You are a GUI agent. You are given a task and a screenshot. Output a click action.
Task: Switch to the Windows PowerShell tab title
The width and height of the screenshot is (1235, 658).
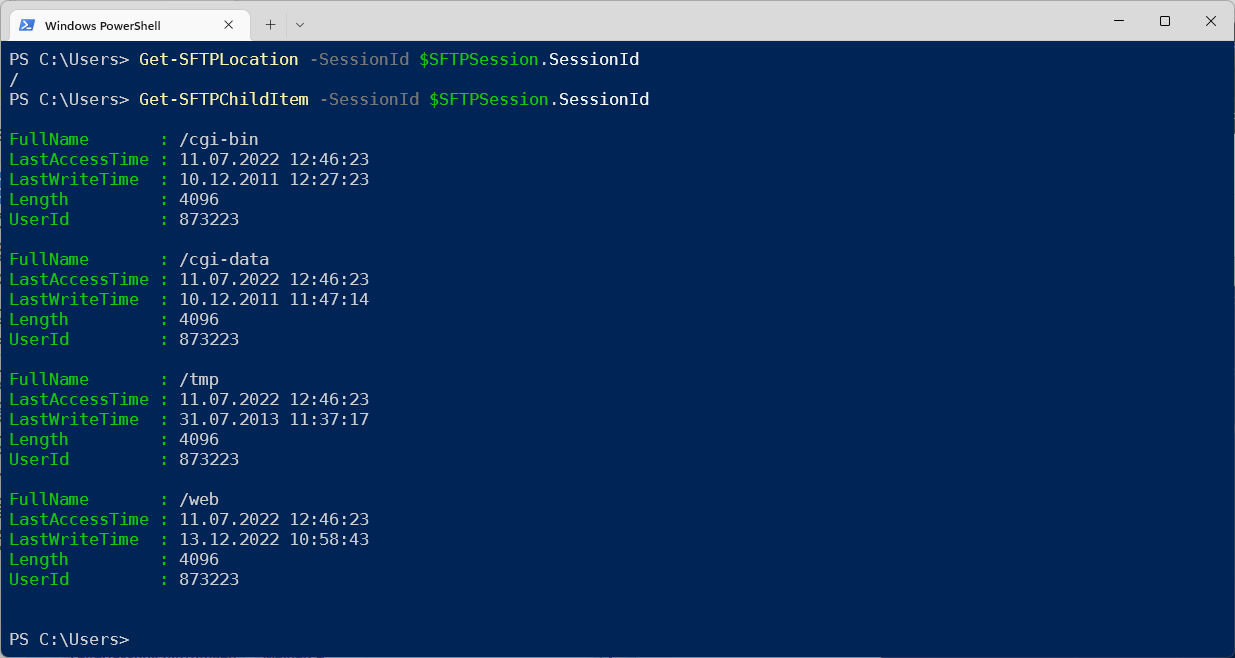(x=111, y=24)
